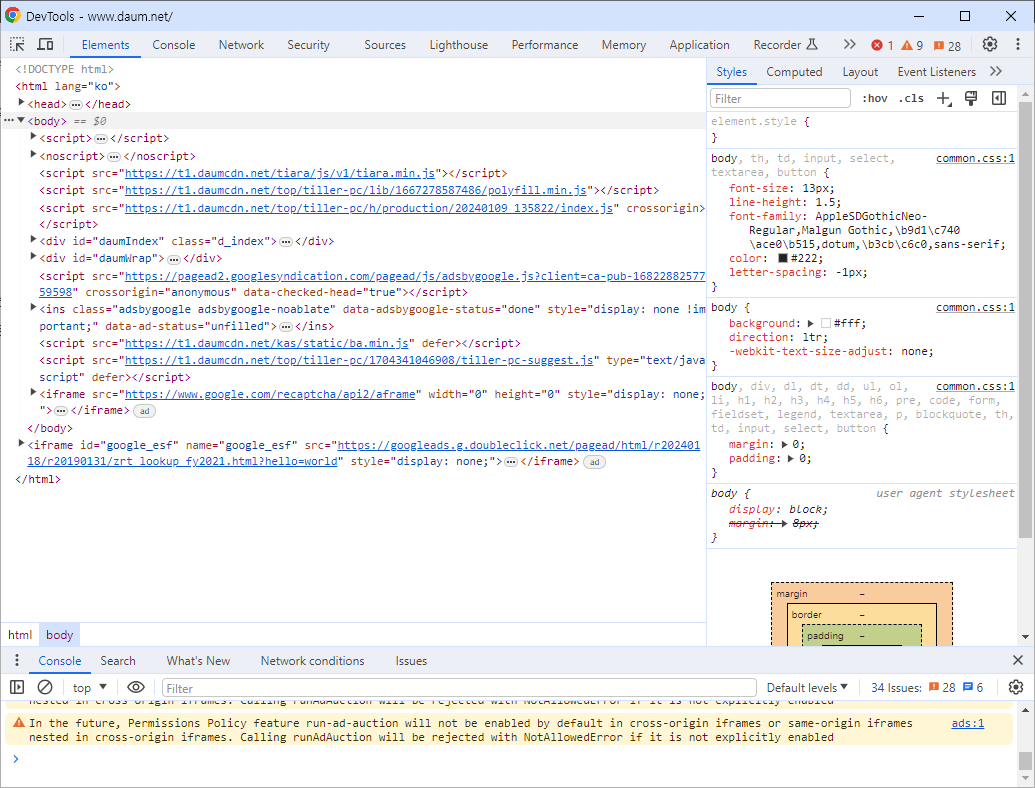The height and width of the screenshot is (788, 1035).
Task: Open drawer kebab menu
Action: tap(17, 660)
